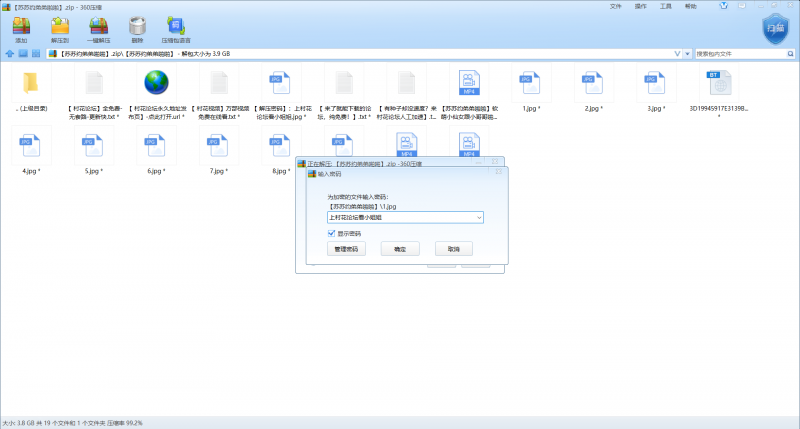The image size is (800, 429).
Task: Click the 解压到 (Extract to) icon
Action: [x=60, y=25]
